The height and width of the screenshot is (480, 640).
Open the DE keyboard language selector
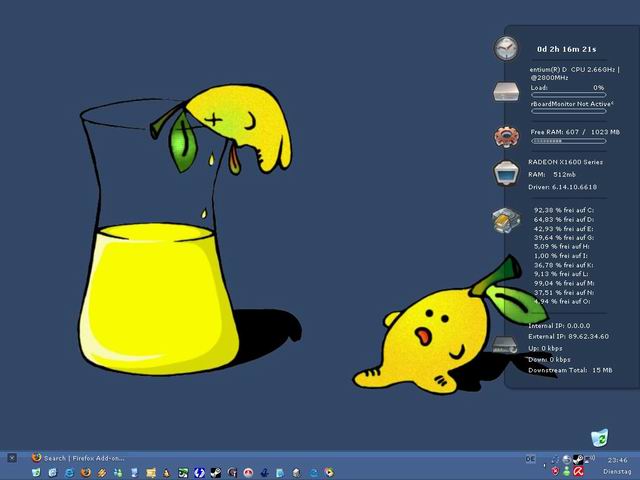pyautogui.click(x=530, y=458)
